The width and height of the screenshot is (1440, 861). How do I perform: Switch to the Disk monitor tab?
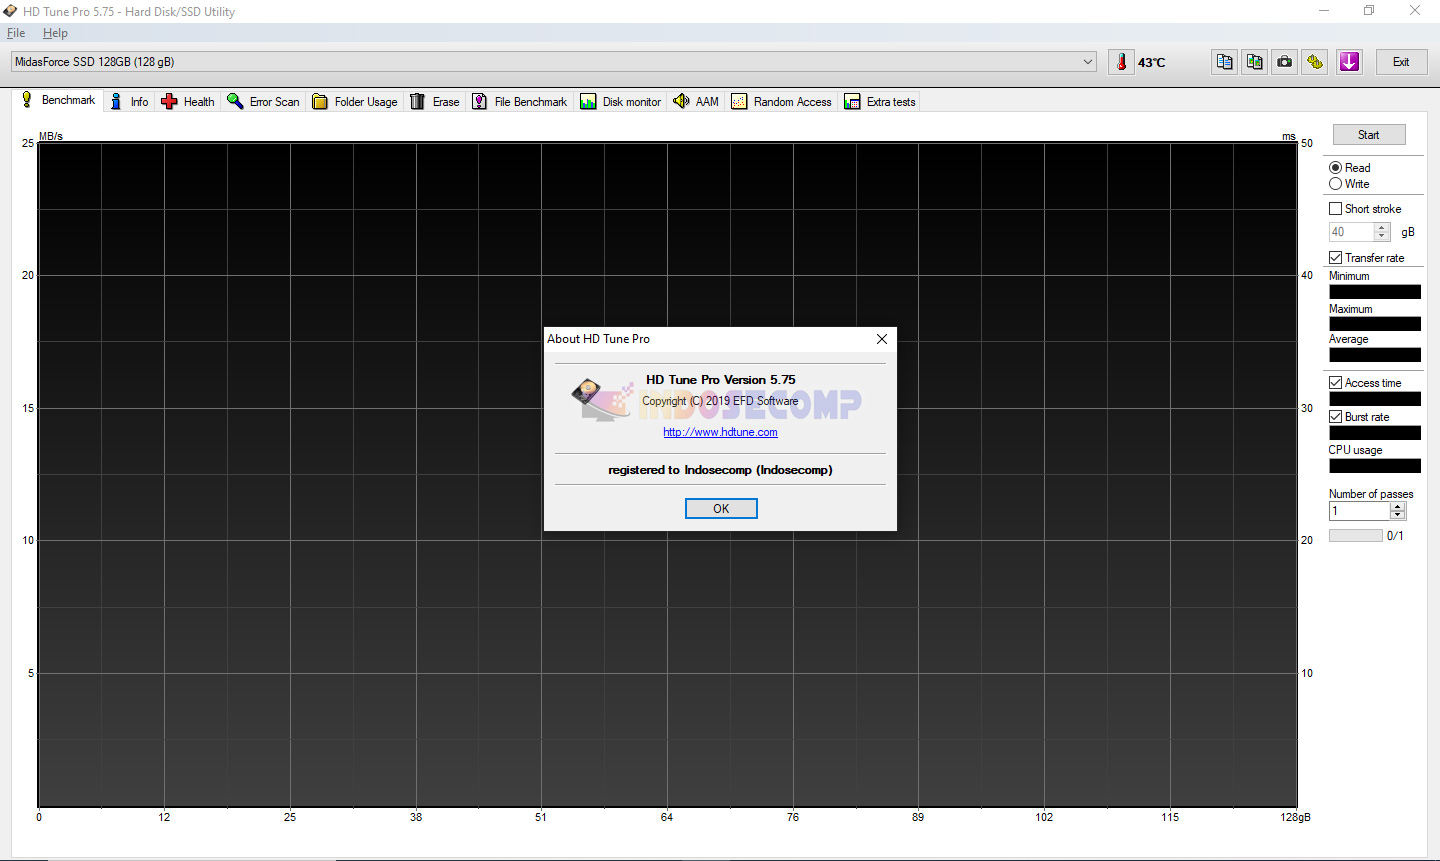pos(621,101)
